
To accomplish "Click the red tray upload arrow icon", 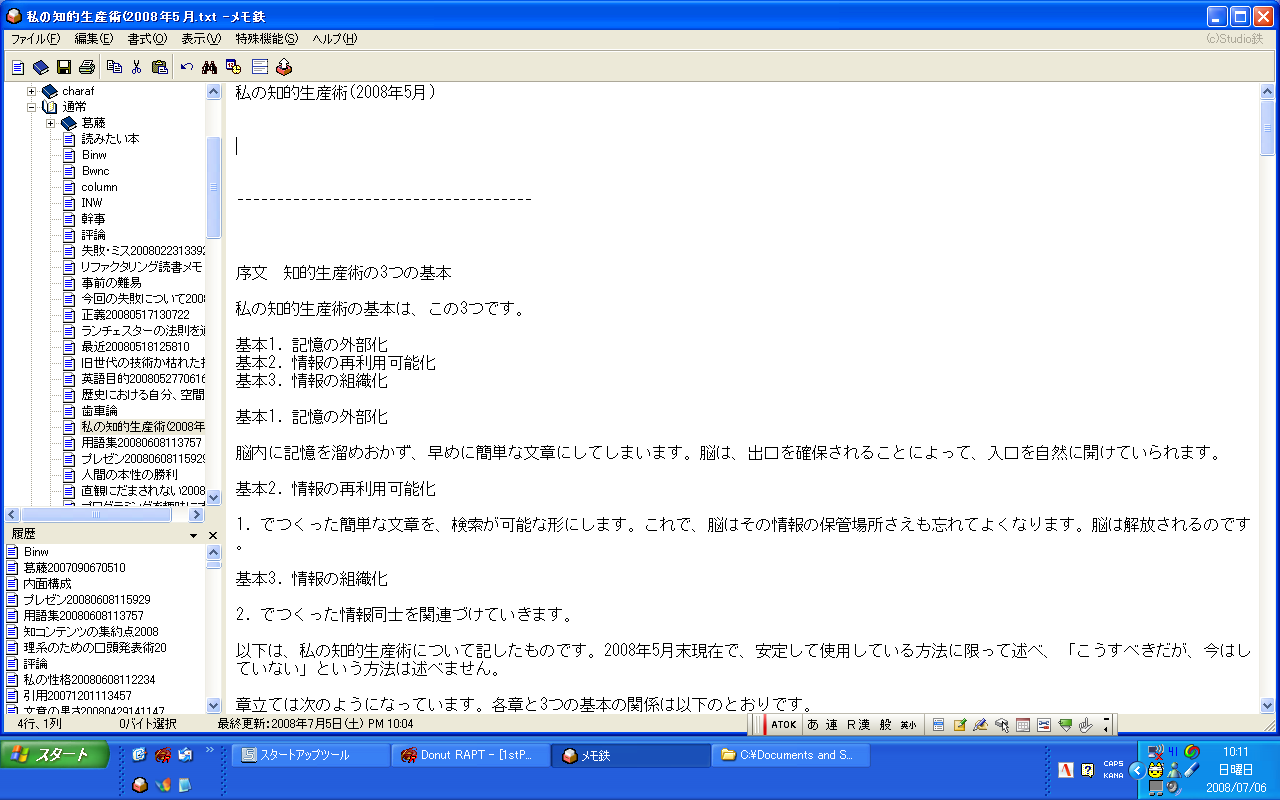I will [x=284, y=67].
